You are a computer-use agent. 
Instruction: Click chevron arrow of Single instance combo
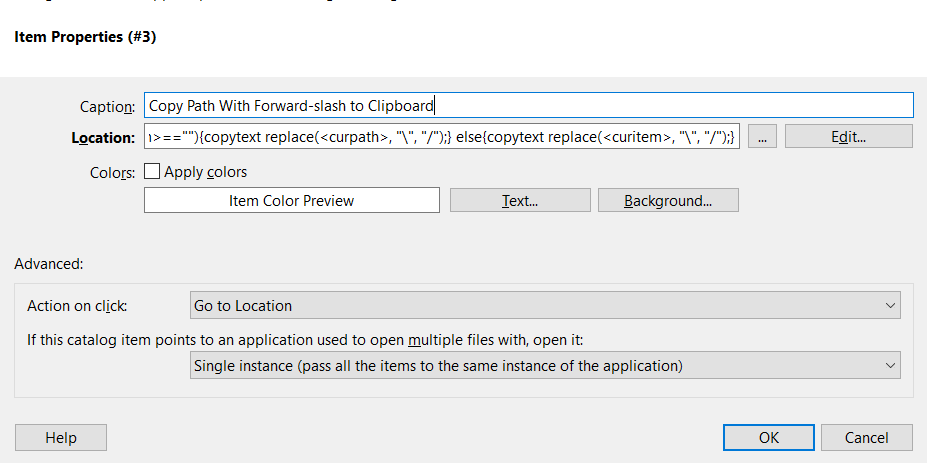(890, 366)
